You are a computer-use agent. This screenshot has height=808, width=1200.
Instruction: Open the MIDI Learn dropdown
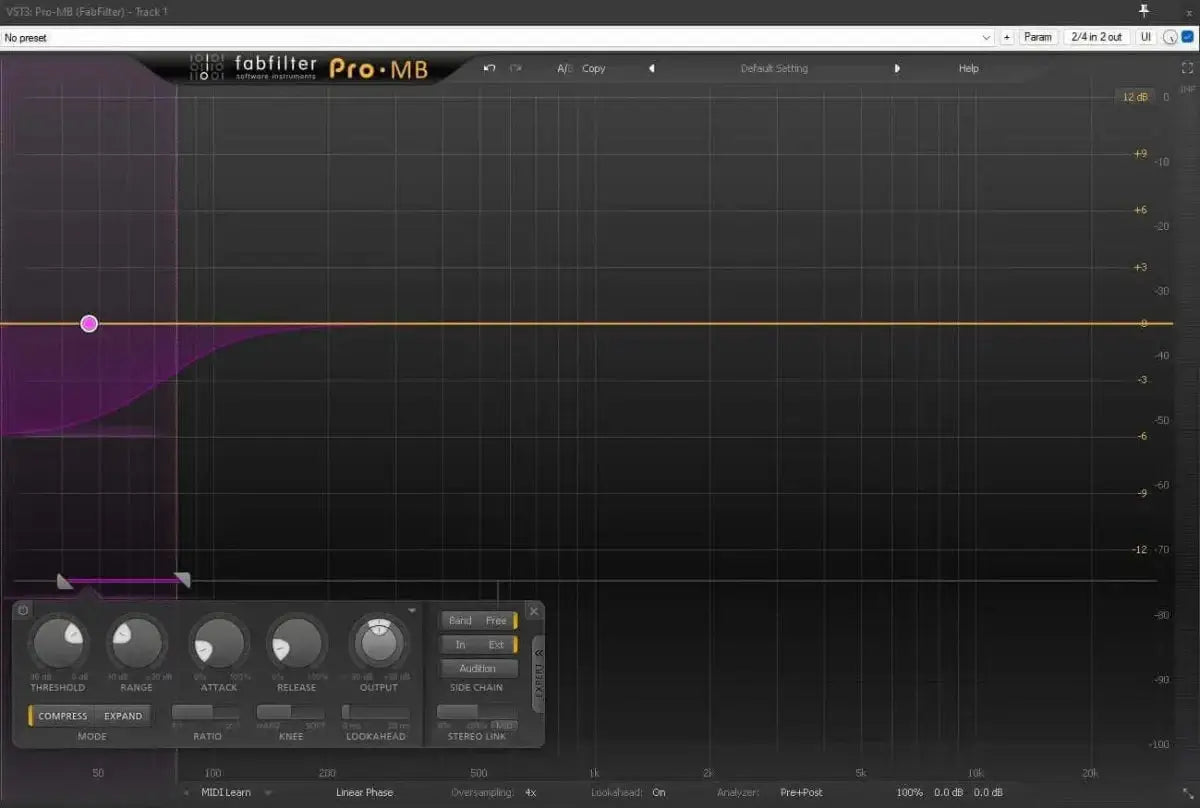[x=229, y=792]
